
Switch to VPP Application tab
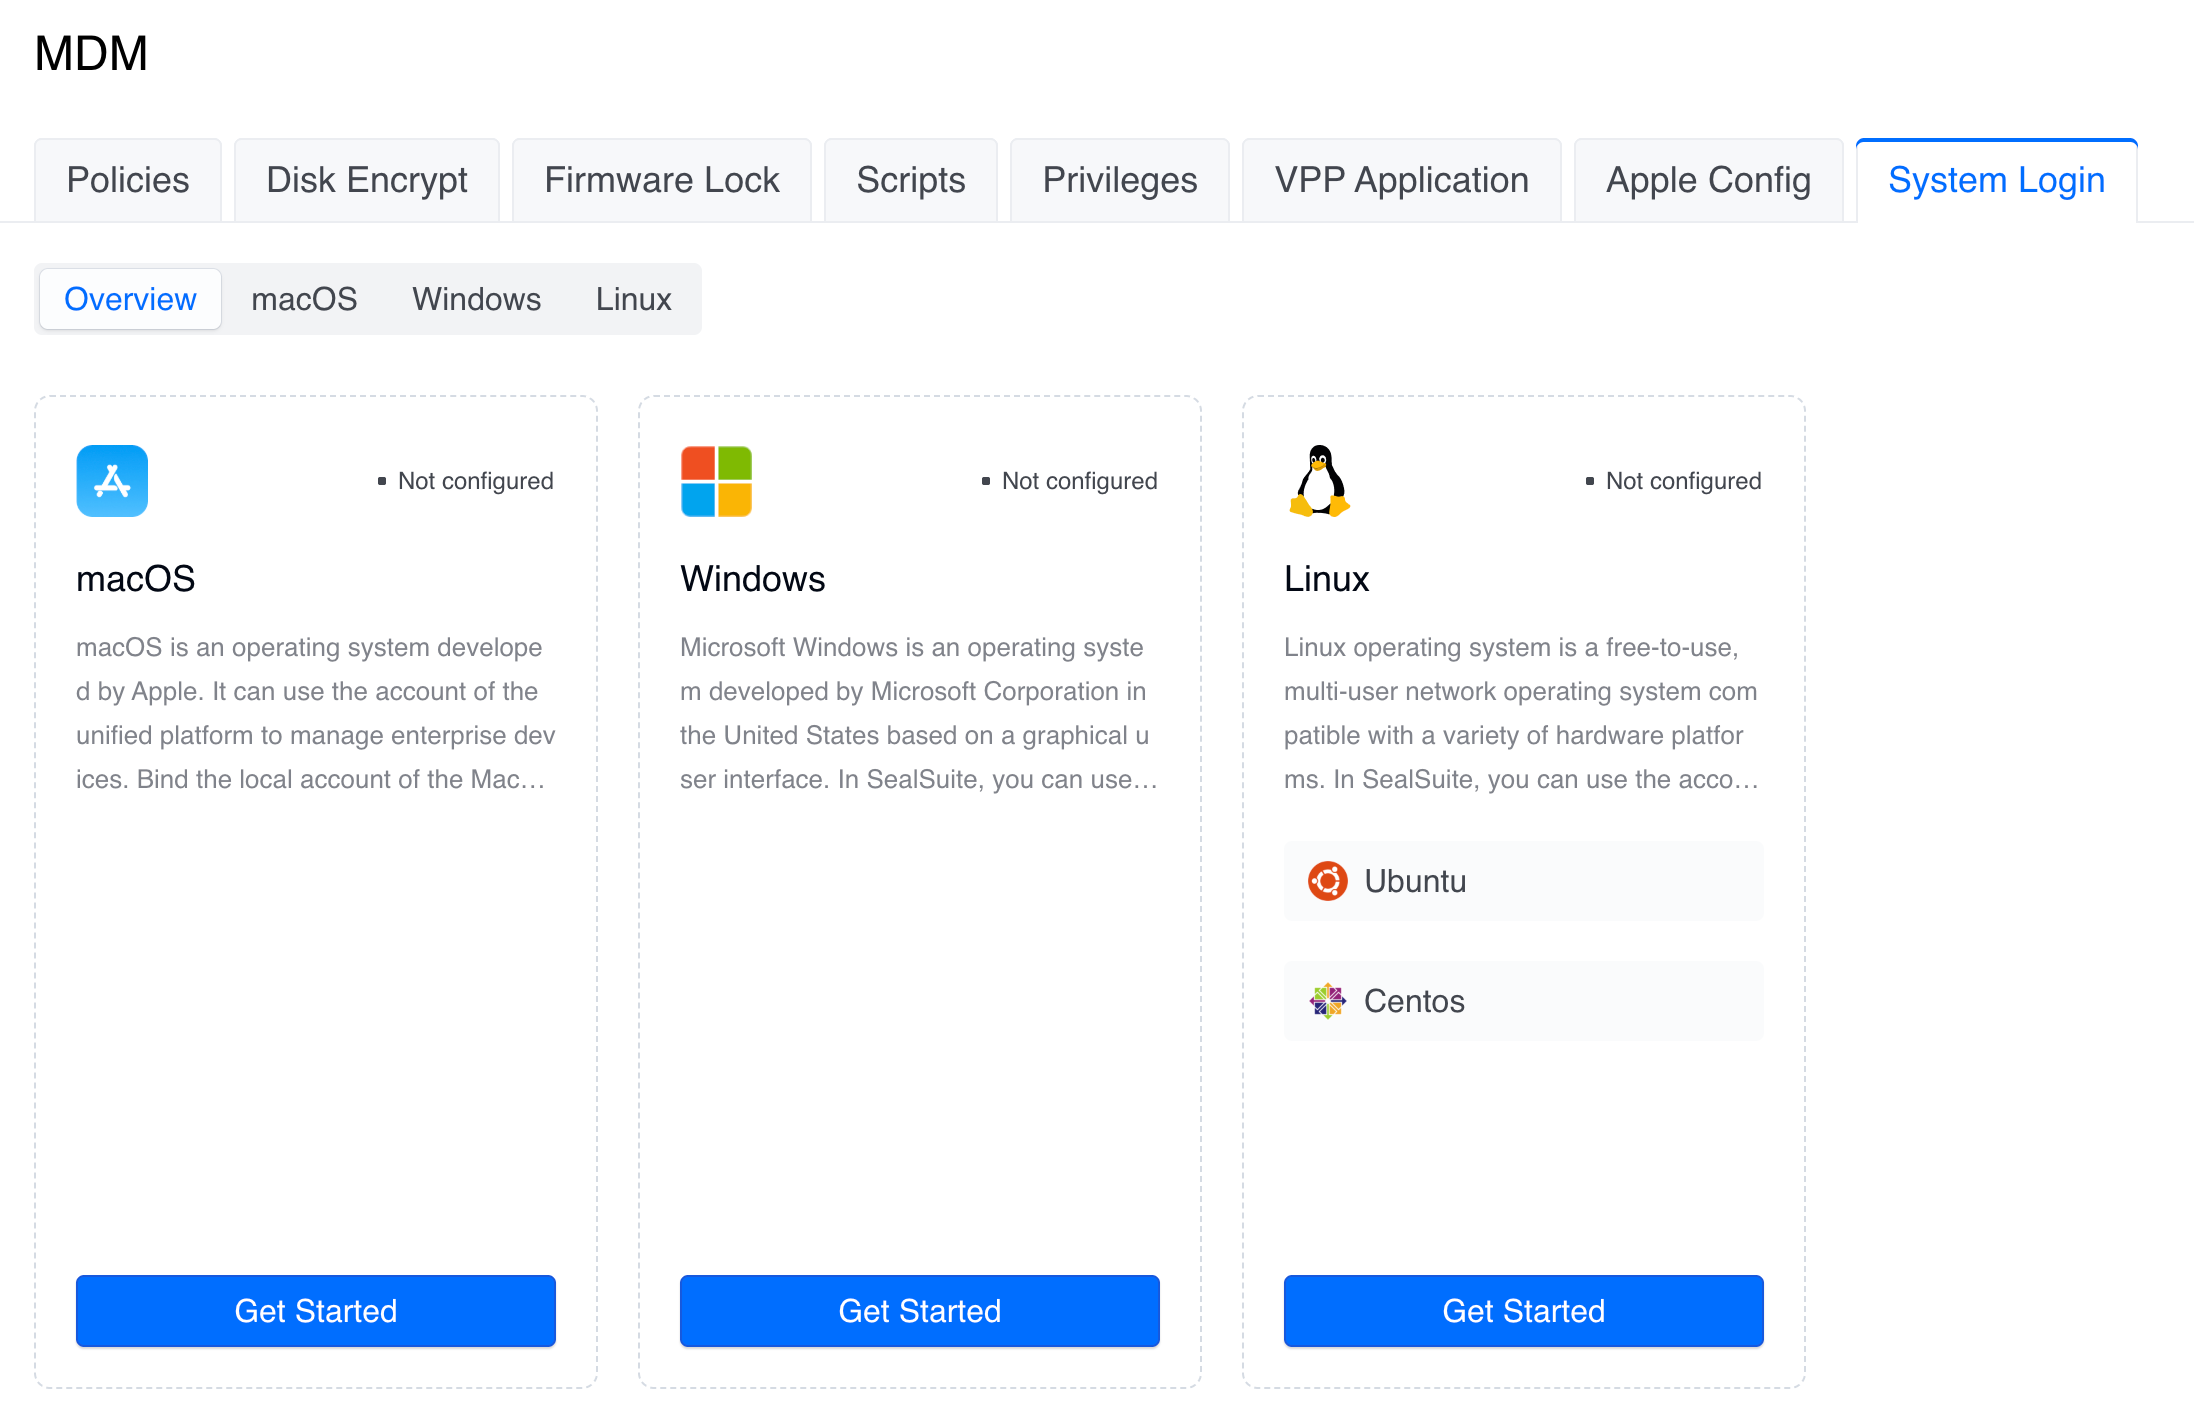click(x=1401, y=181)
